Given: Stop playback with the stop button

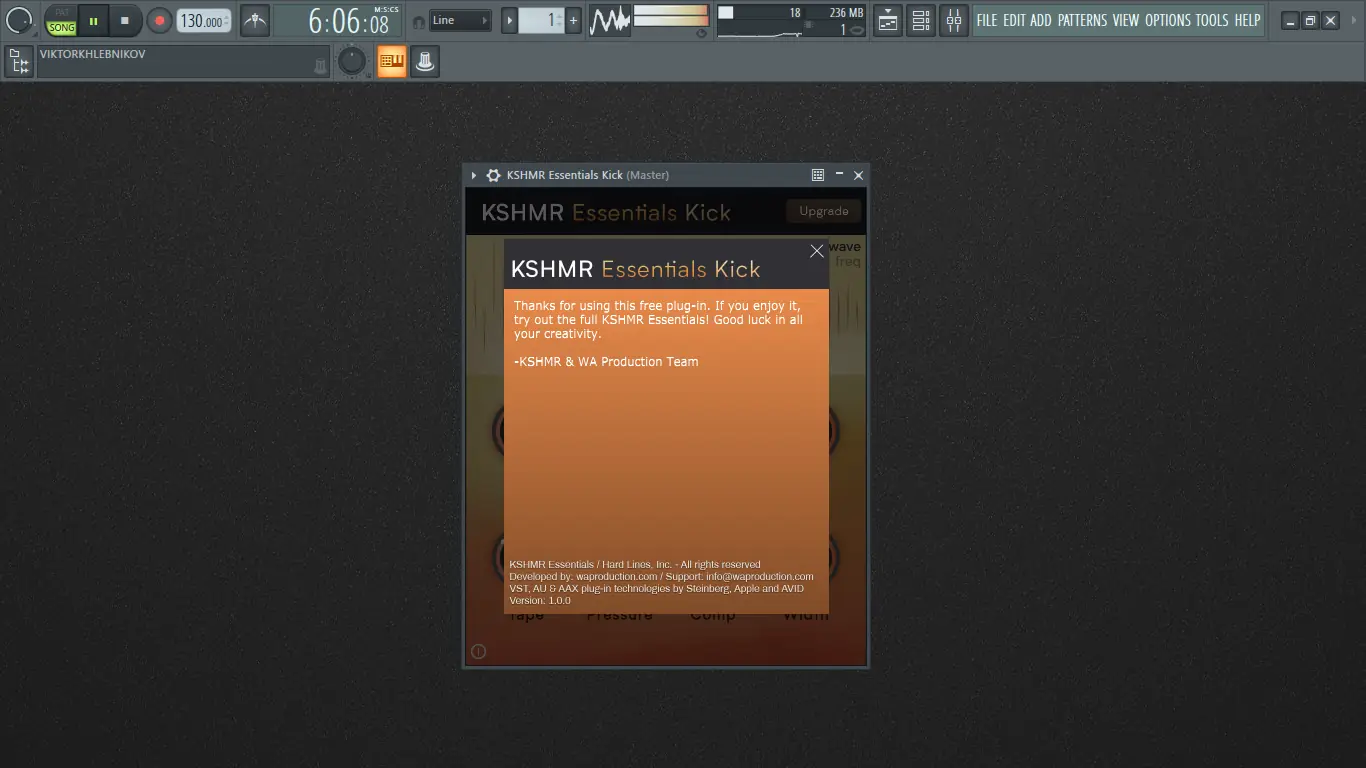Looking at the screenshot, I should [x=124, y=20].
